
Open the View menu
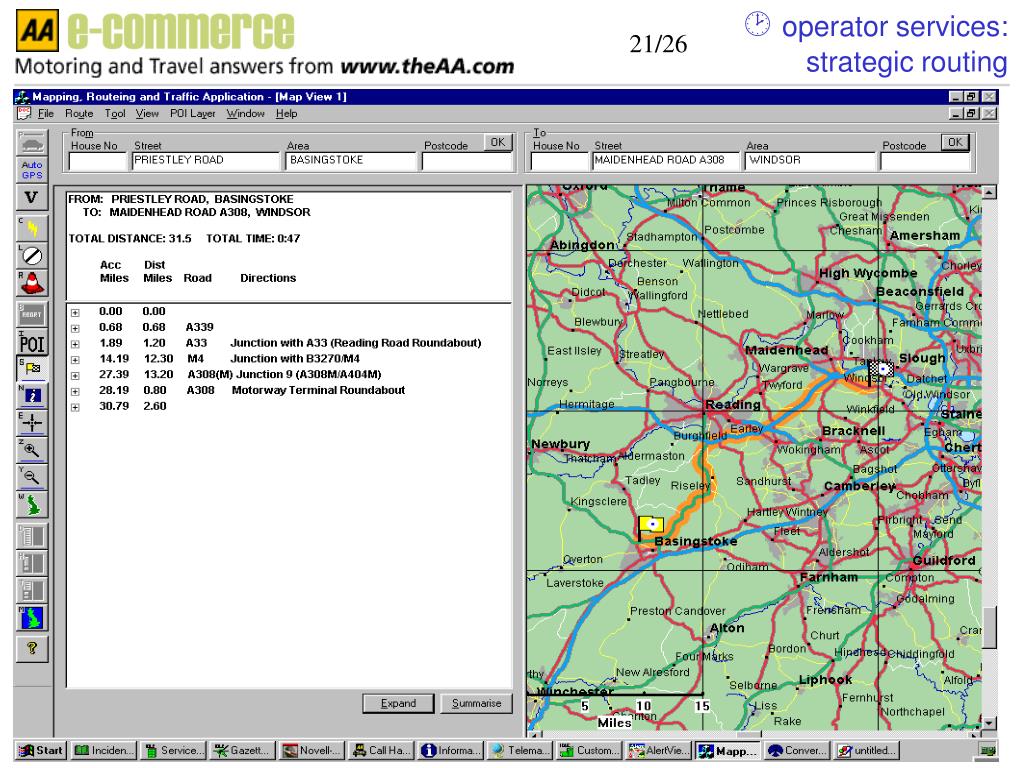click(147, 114)
